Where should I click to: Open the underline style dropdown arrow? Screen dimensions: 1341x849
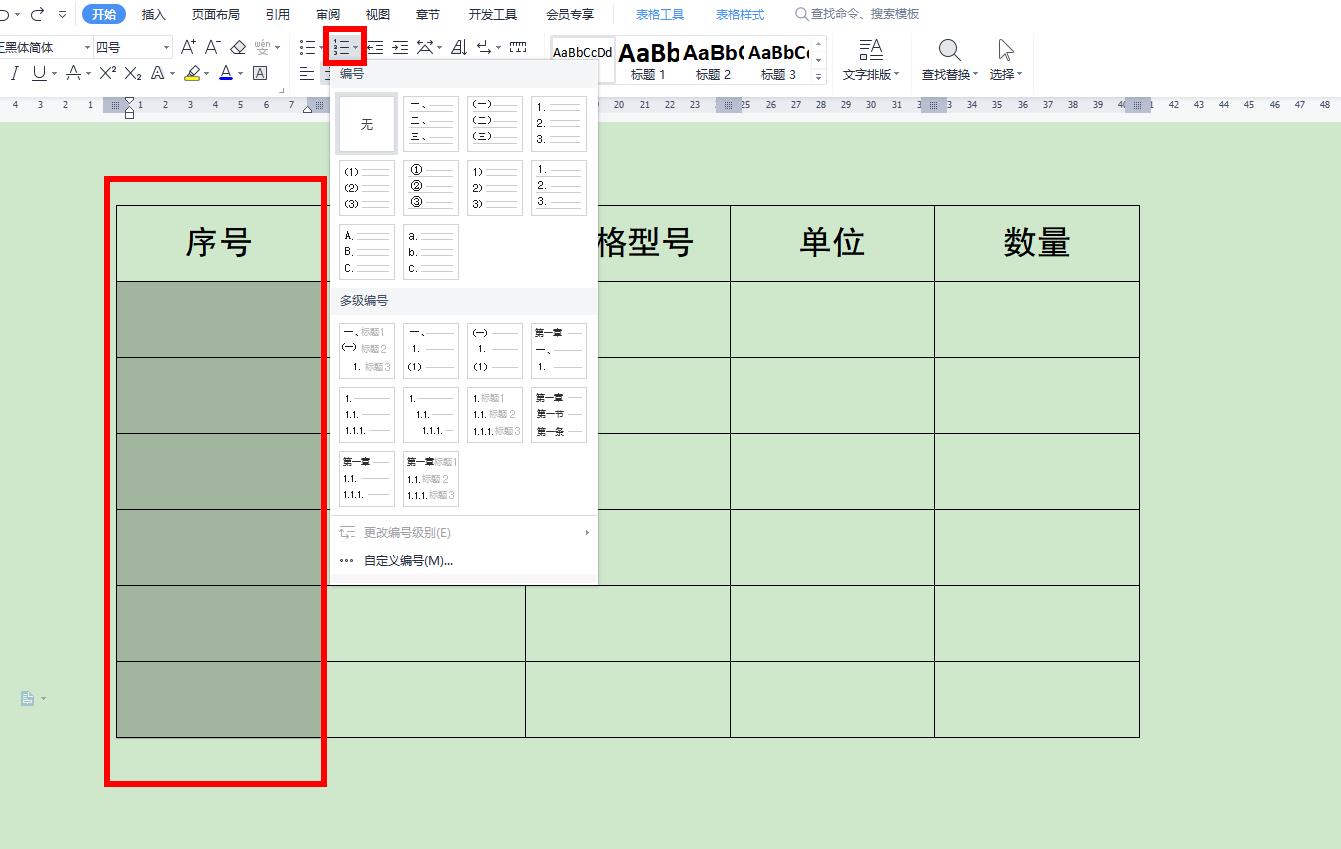tap(53, 74)
